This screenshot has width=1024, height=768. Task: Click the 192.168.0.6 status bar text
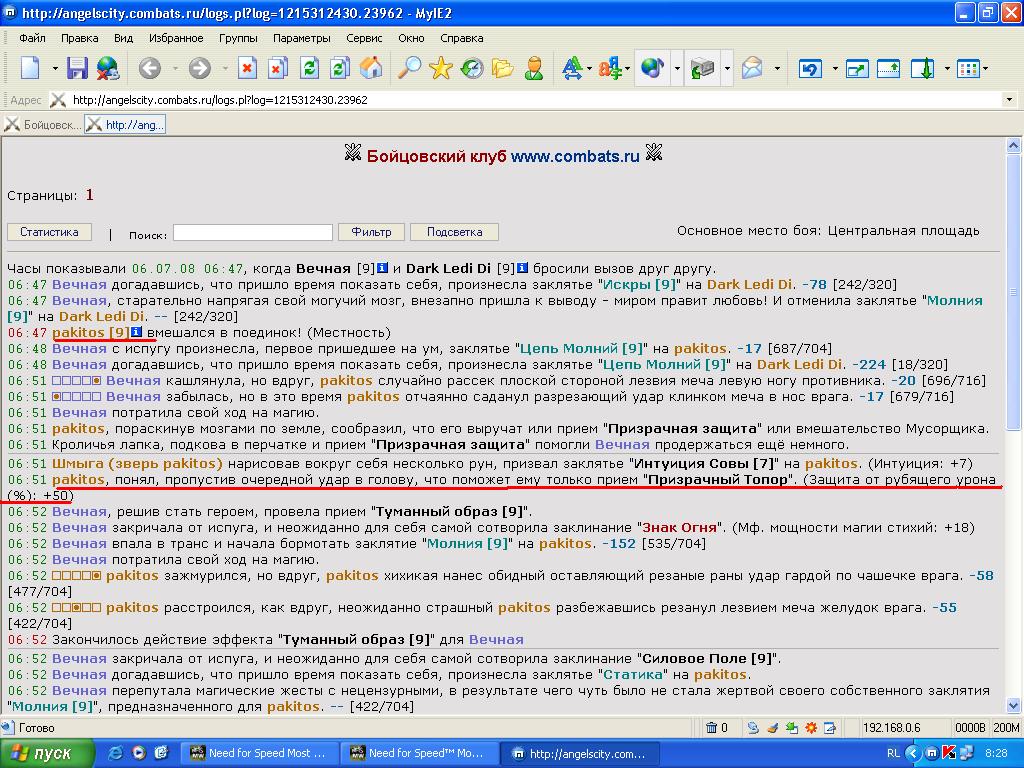[x=891, y=728]
